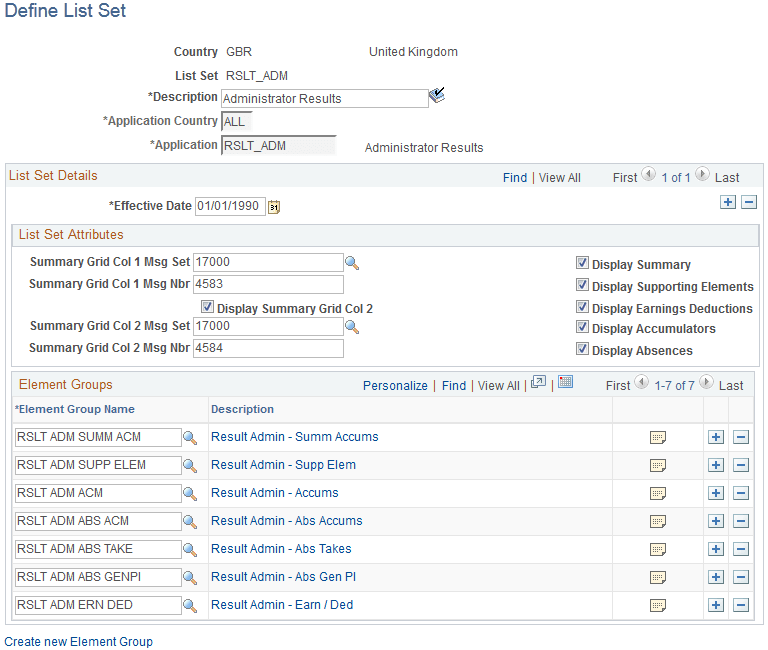Click Create new Element Group link
The image size is (768, 650).
[x=78, y=642]
